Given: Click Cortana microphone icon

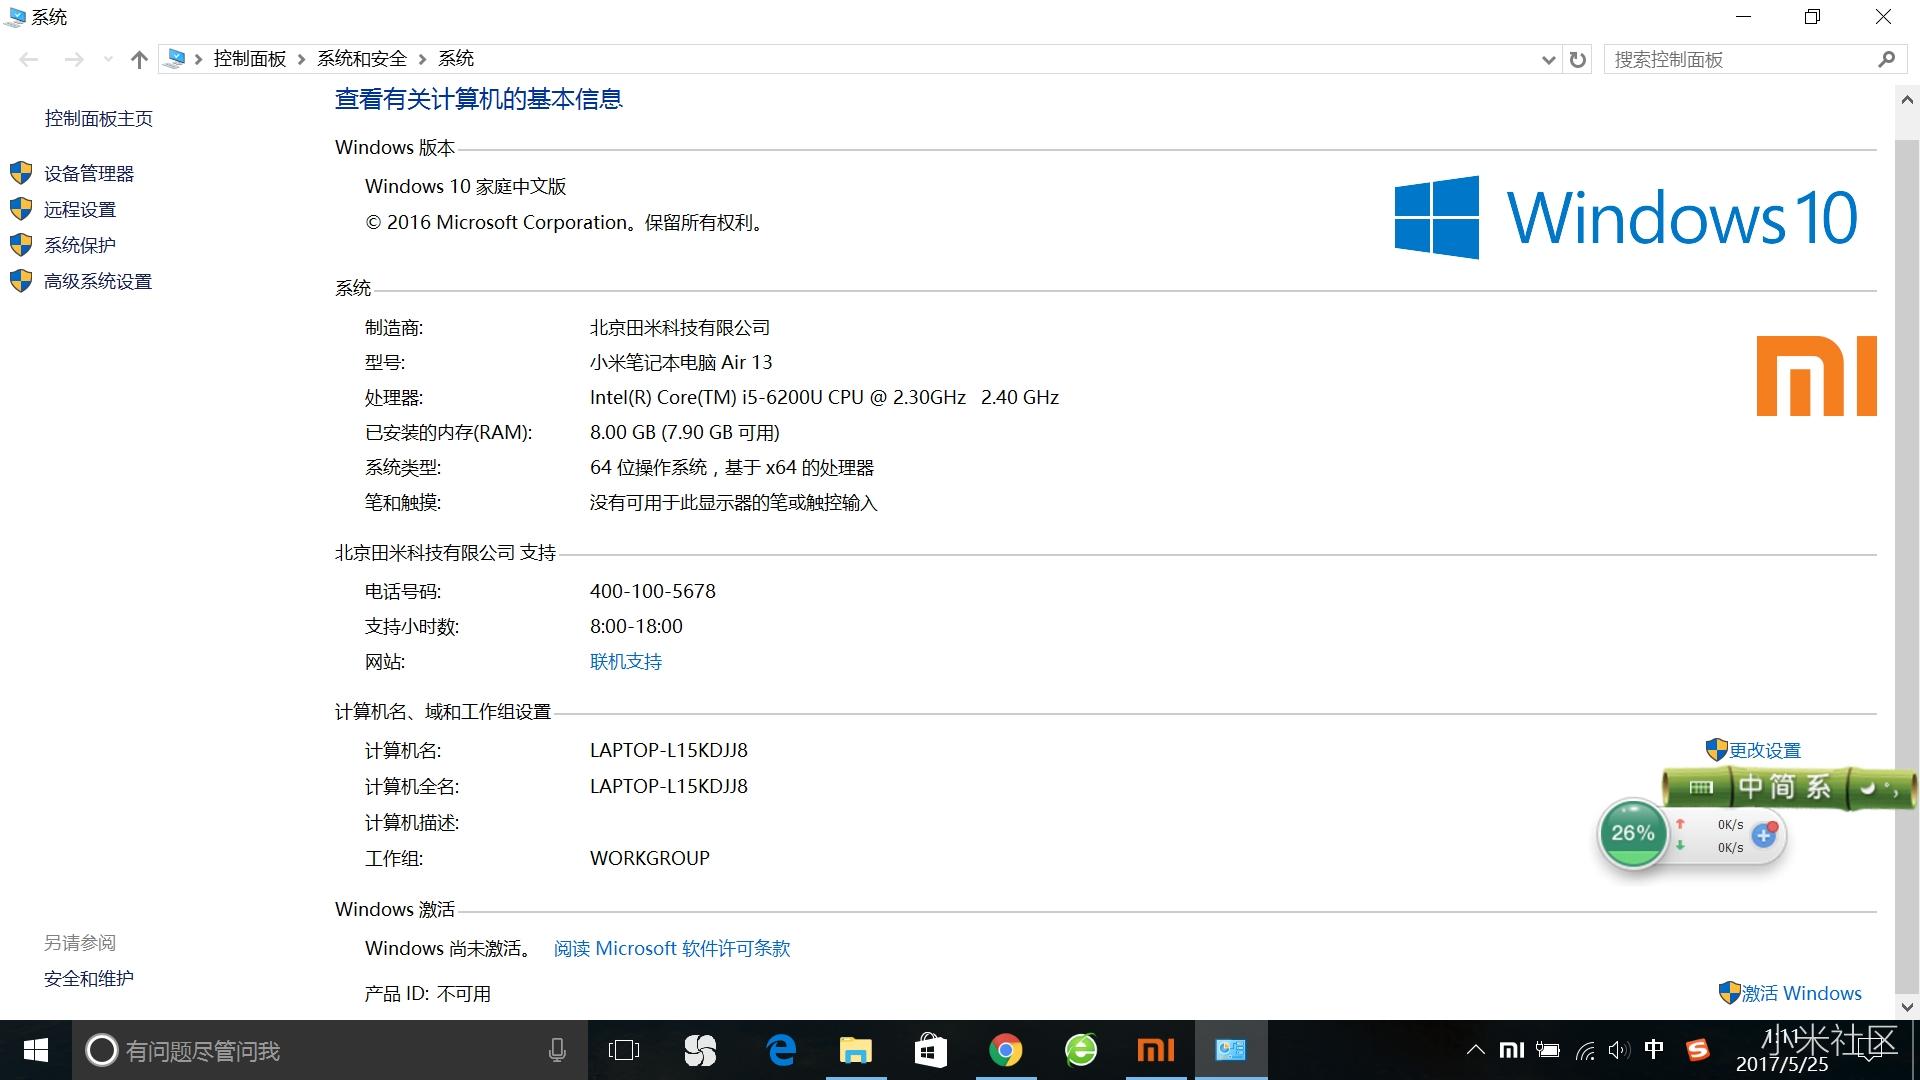Looking at the screenshot, I should point(557,1050).
